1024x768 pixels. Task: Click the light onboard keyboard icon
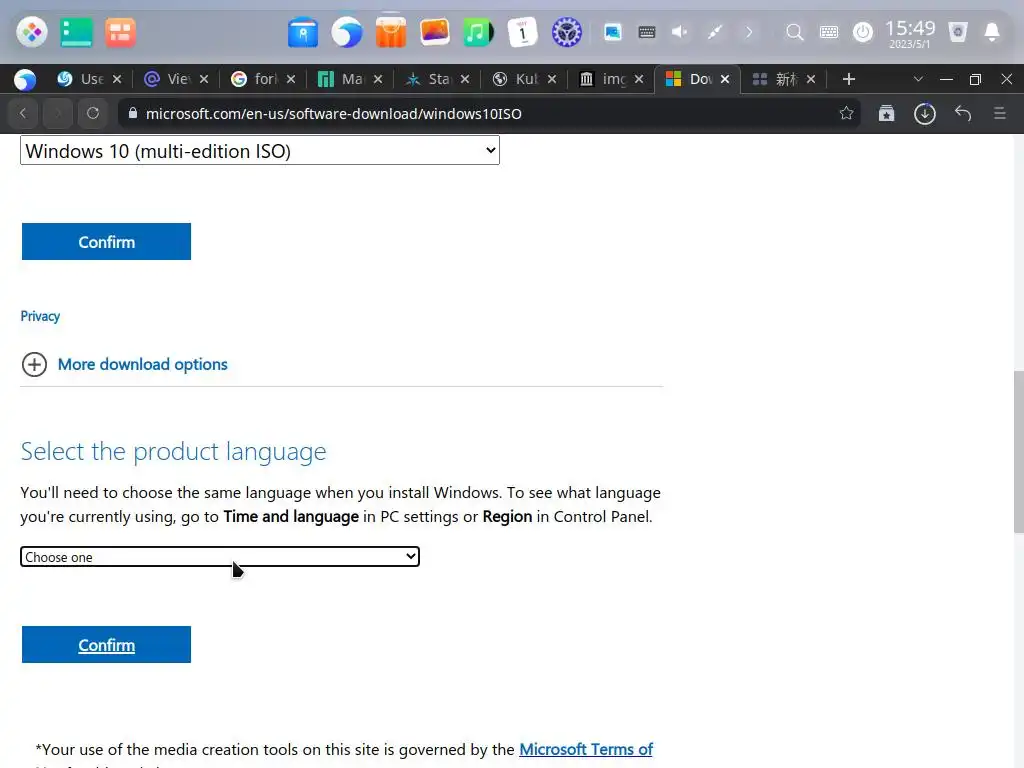tap(829, 32)
